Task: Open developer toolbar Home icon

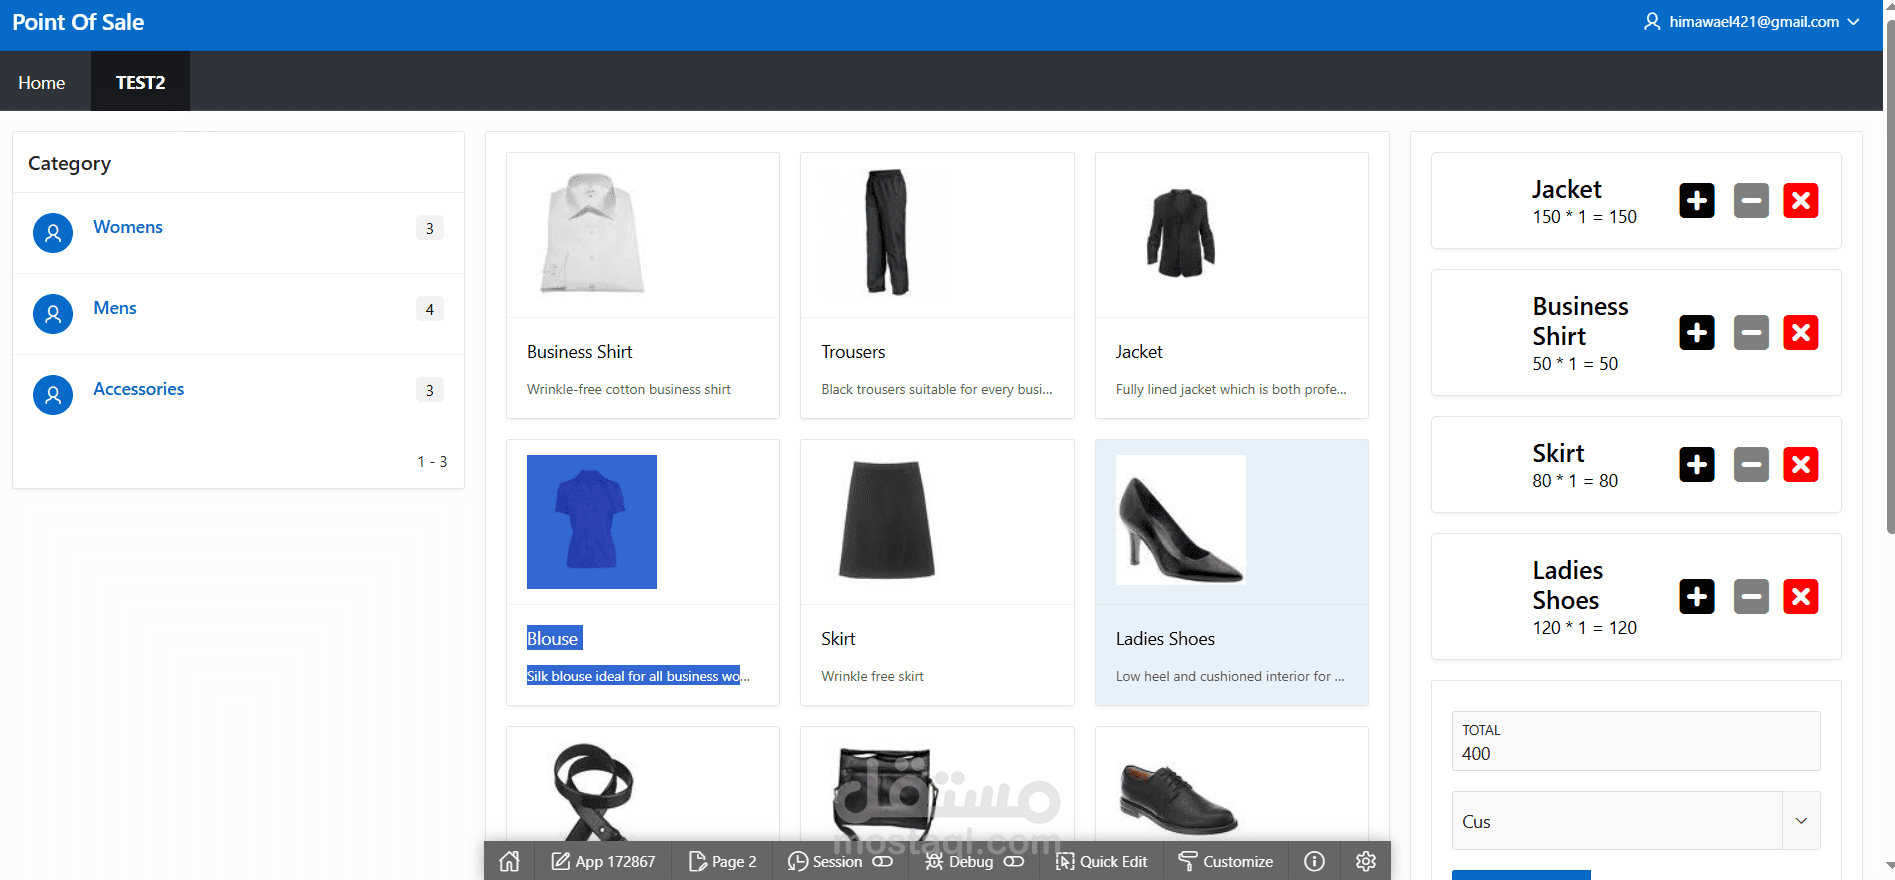Action: [x=509, y=861]
